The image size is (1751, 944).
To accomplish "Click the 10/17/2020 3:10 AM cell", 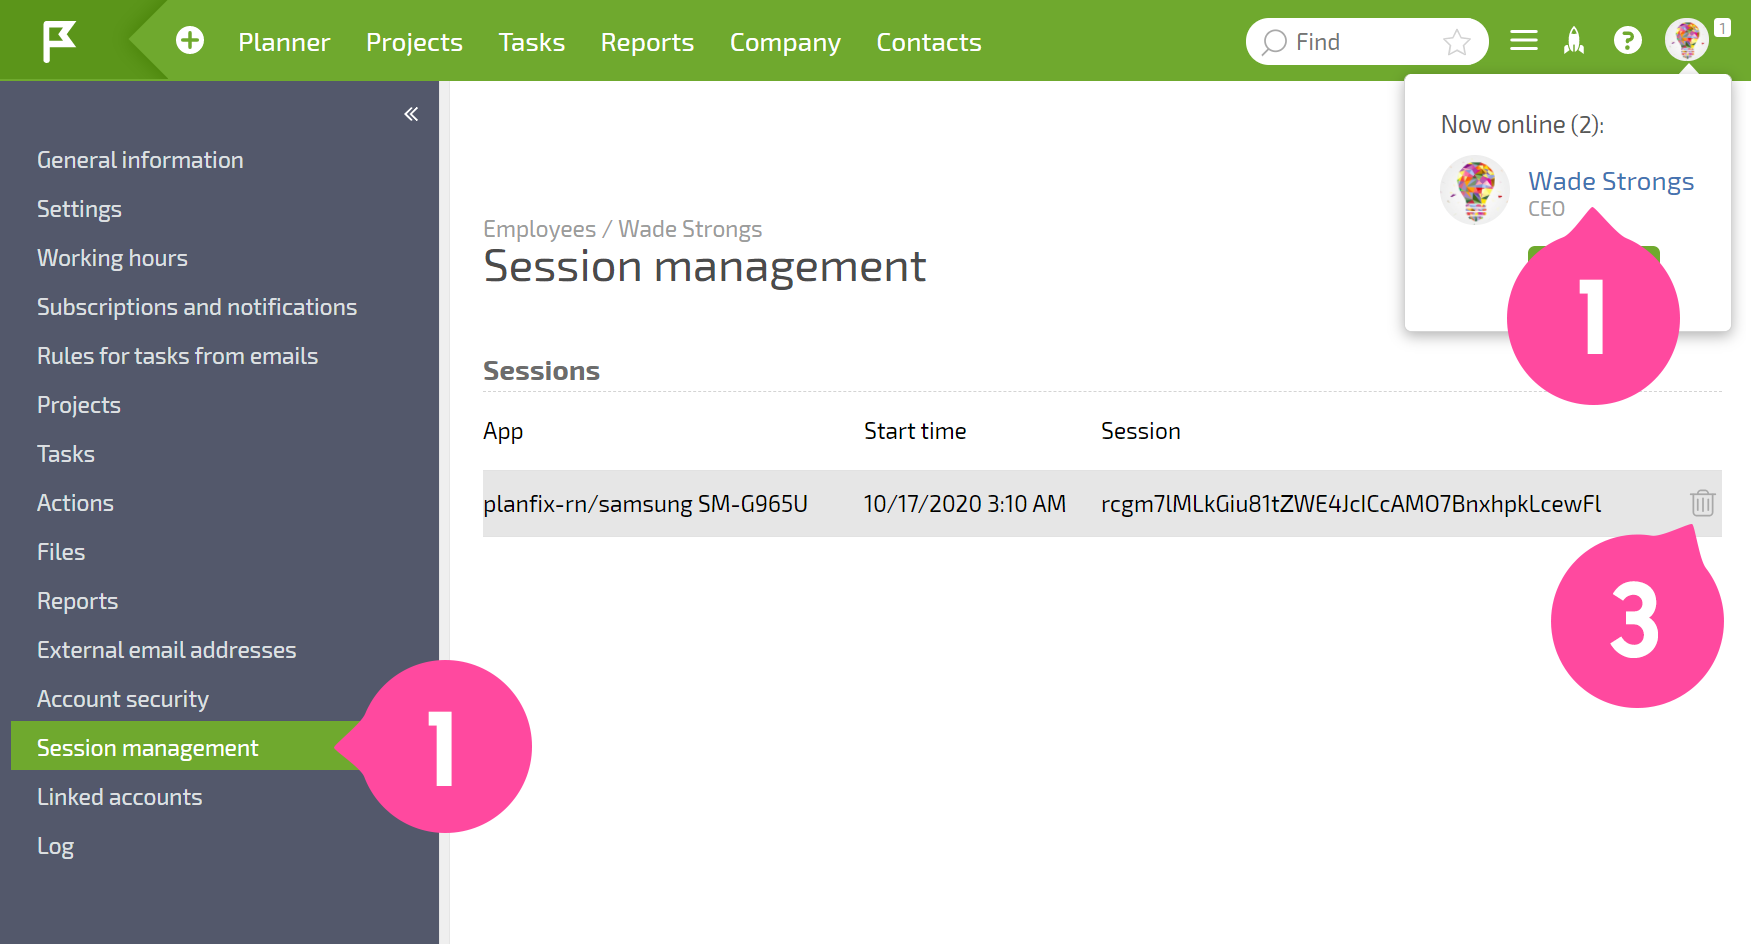I will pos(965,503).
